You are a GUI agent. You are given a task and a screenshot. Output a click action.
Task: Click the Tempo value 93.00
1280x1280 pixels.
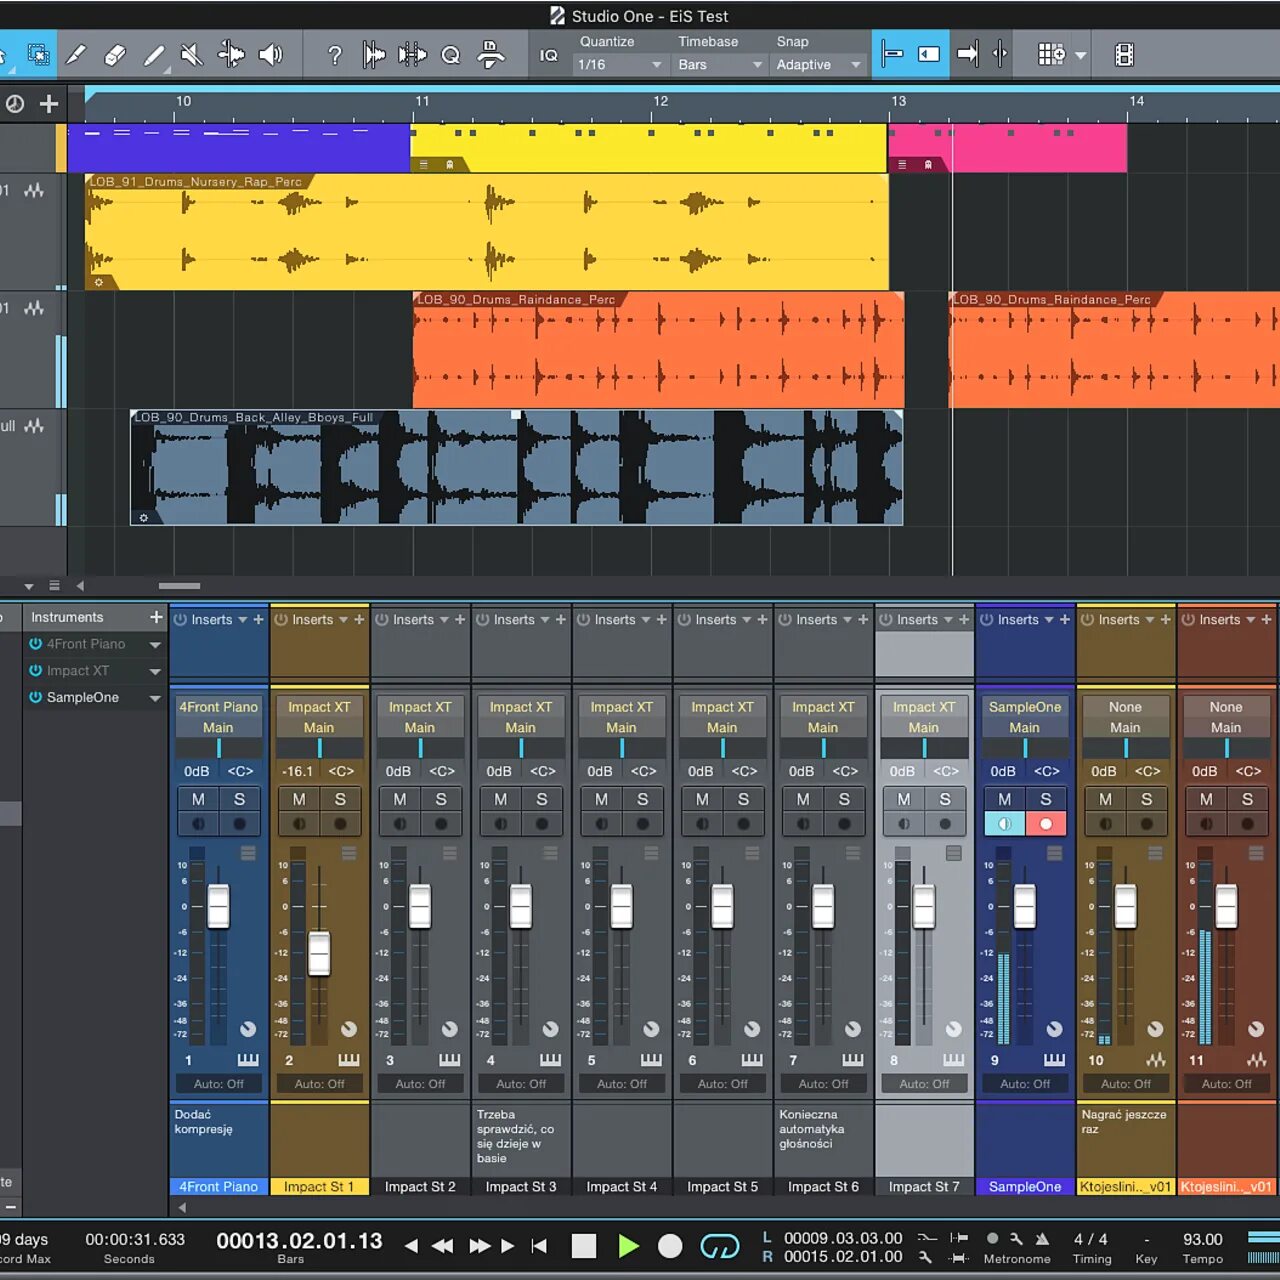pos(1202,1239)
